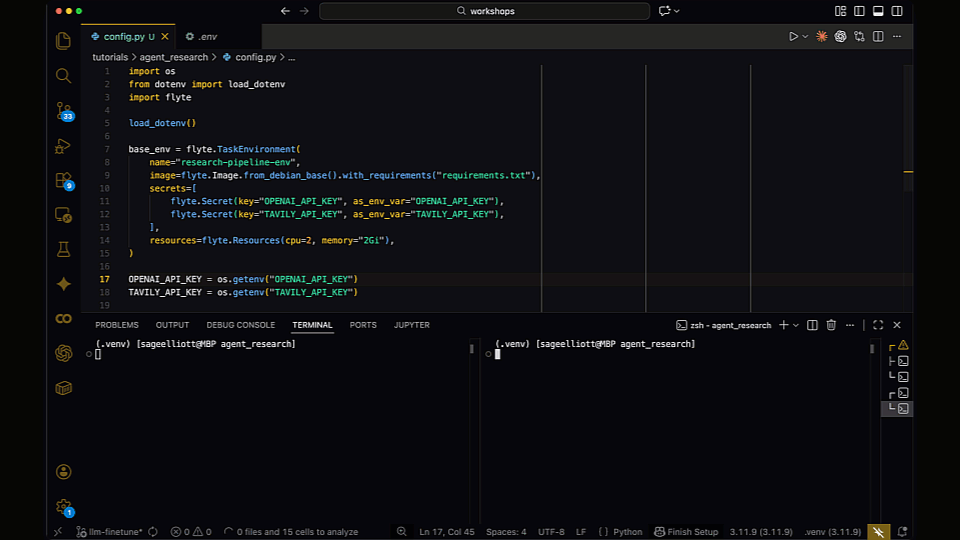Maximize the terminal panel size
This screenshot has width=960, height=540.
click(878, 325)
